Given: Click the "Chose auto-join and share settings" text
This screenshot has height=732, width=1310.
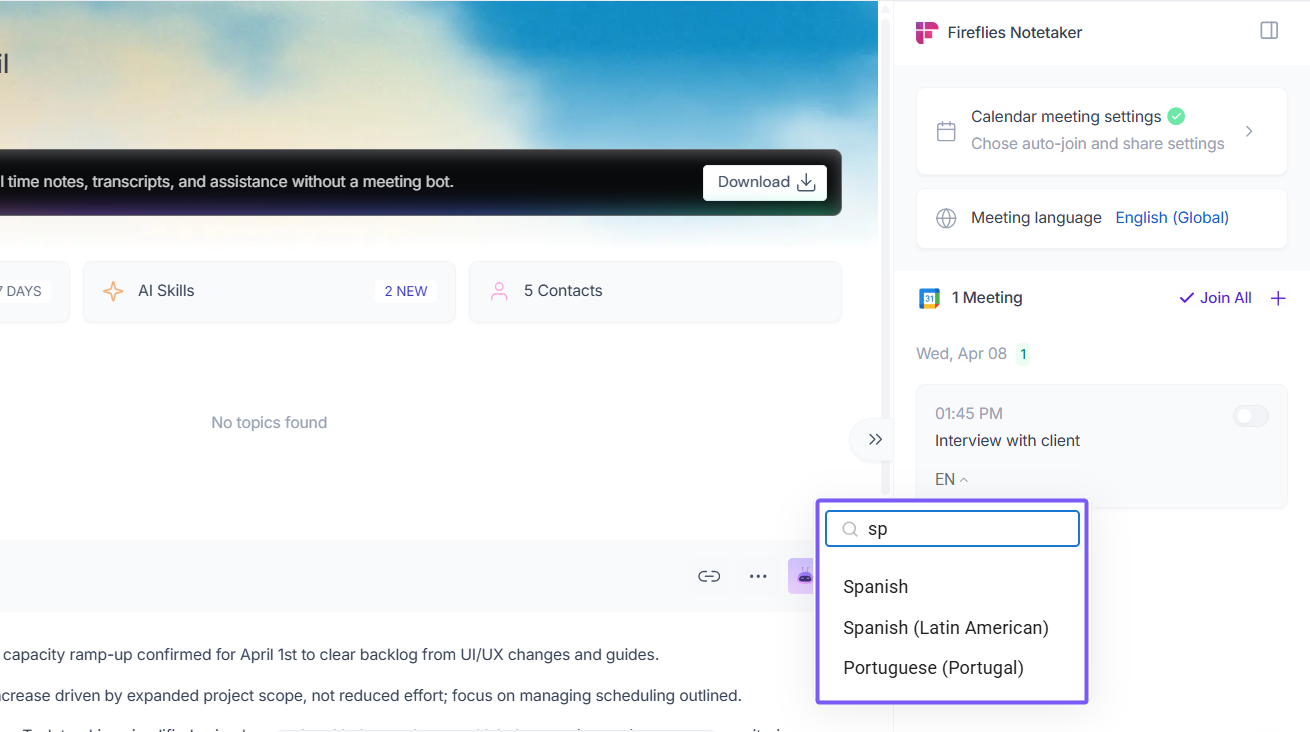Looking at the screenshot, I should [x=1097, y=144].
